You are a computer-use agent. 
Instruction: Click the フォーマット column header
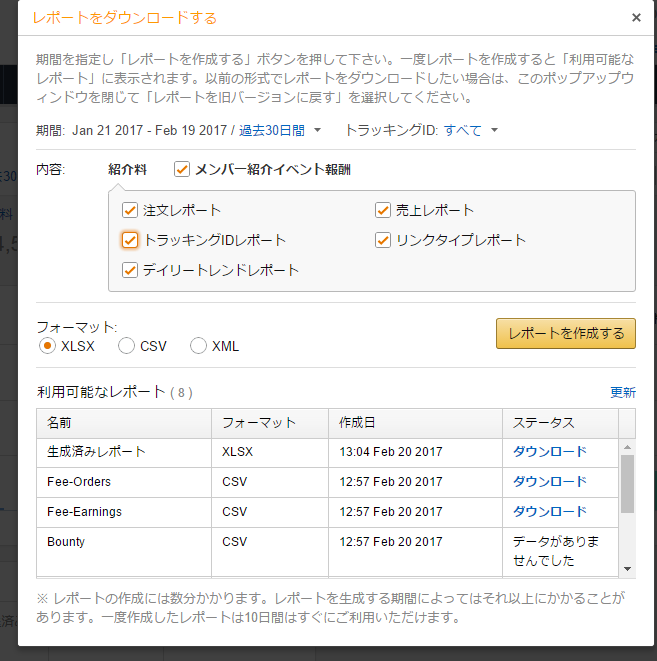270,423
